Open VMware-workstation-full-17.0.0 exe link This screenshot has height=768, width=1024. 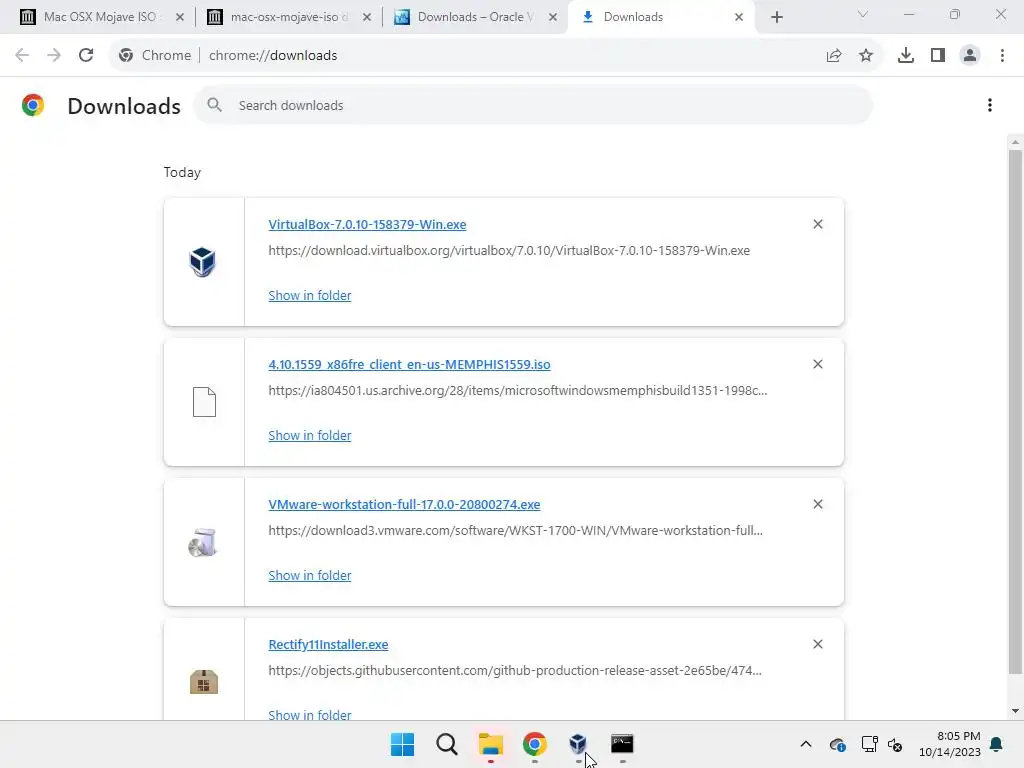[404, 504]
